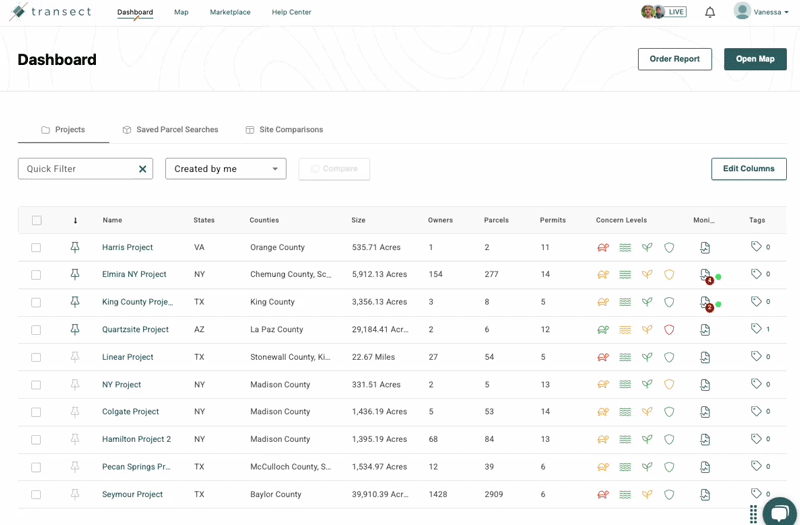Switch to Saved Parcel Searches tab

[x=170, y=130]
